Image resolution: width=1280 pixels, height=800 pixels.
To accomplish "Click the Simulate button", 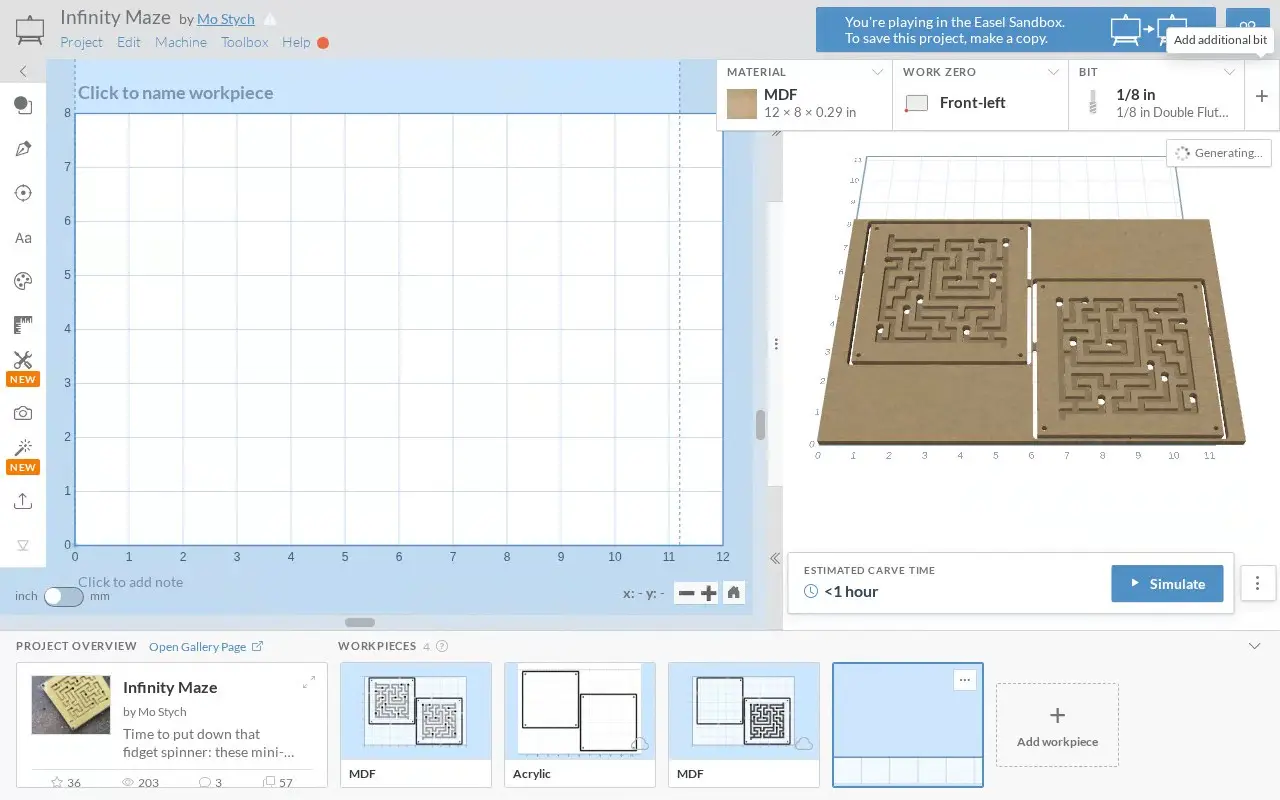I will [1167, 583].
